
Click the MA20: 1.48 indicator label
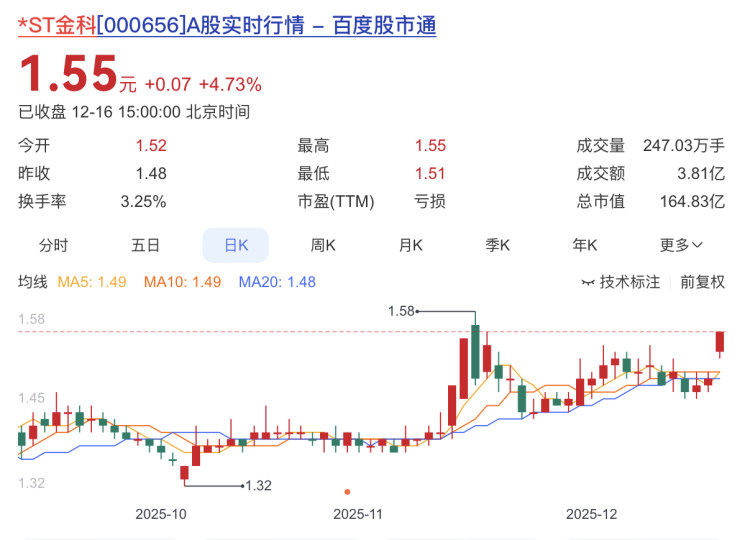(x=277, y=282)
